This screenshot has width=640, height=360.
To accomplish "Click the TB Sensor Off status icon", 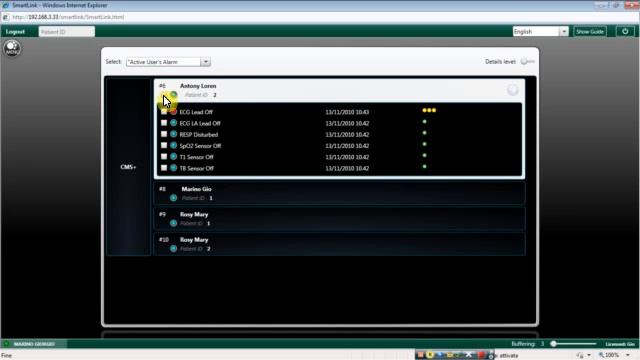I will [x=173, y=168].
